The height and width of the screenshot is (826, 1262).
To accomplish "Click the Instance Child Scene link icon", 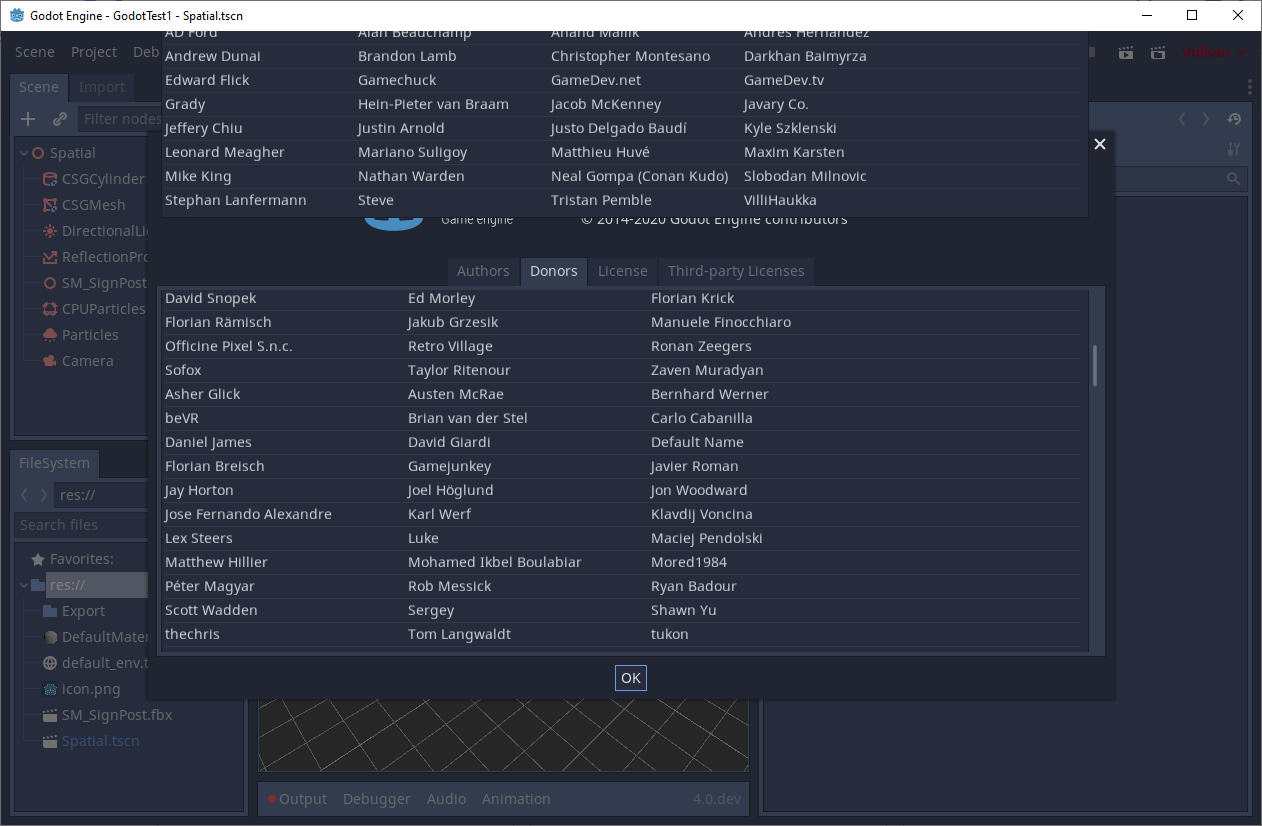I will click(58, 118).
